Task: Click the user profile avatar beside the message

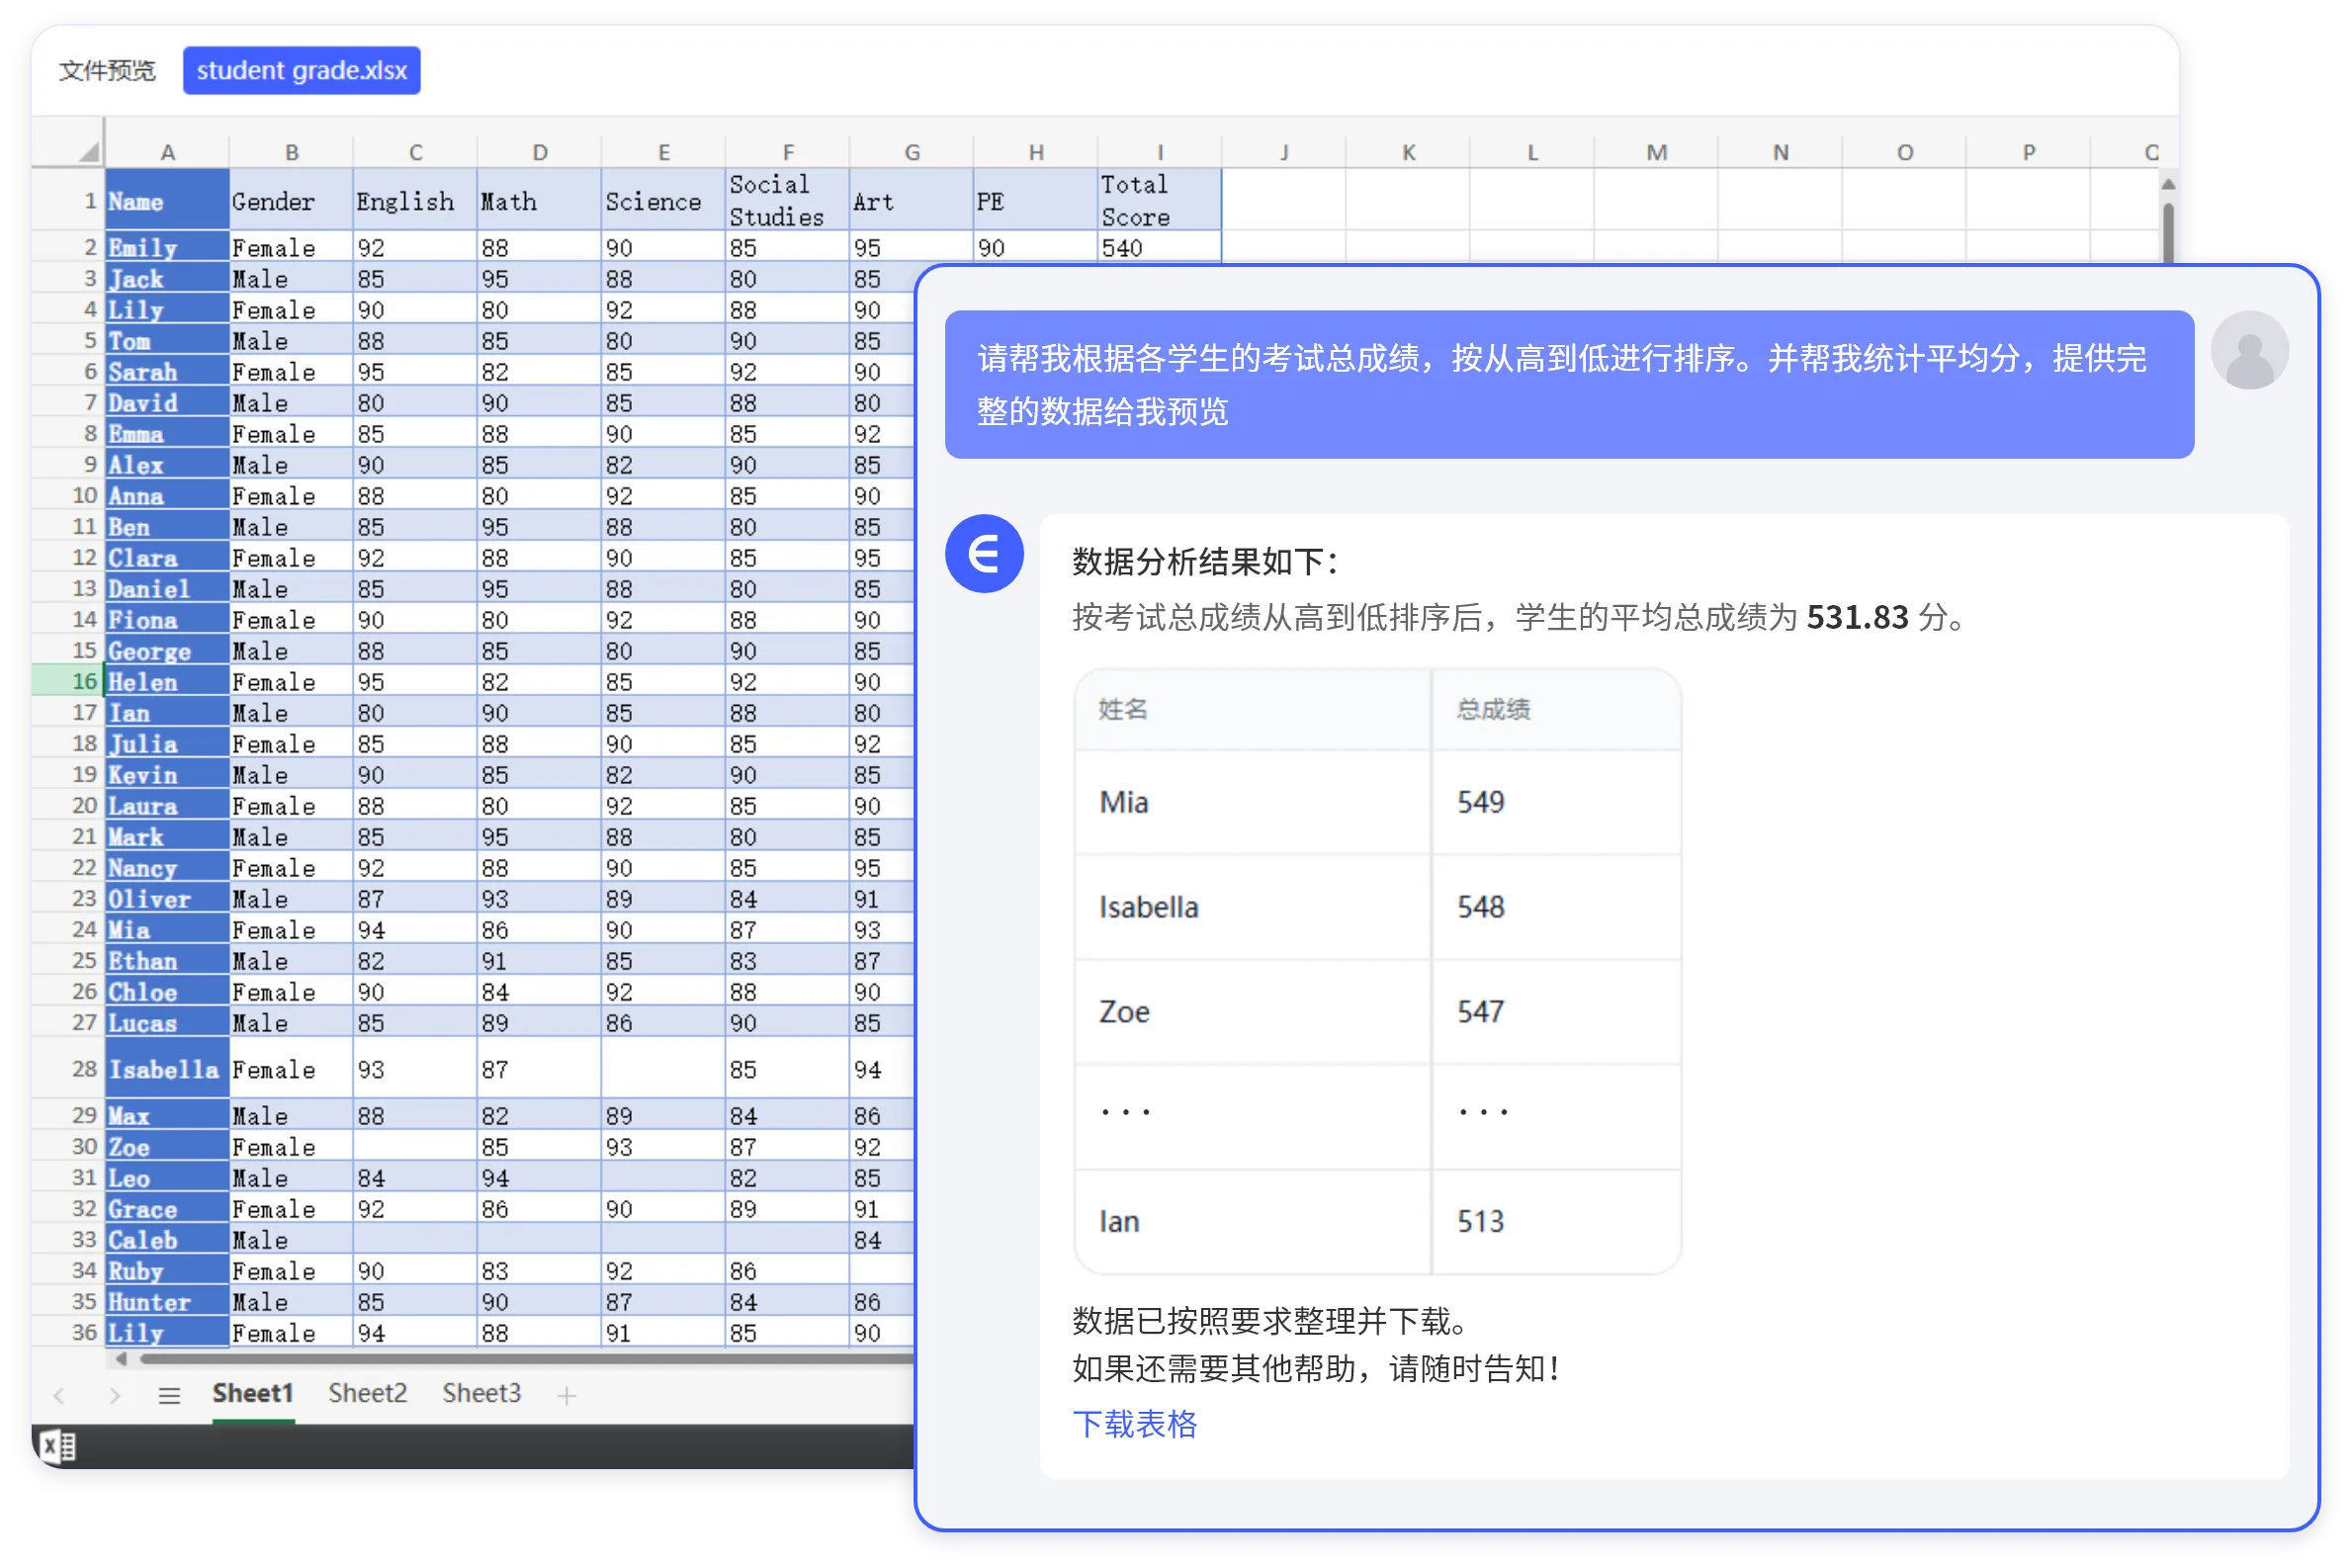Action: coord(2251,349)
